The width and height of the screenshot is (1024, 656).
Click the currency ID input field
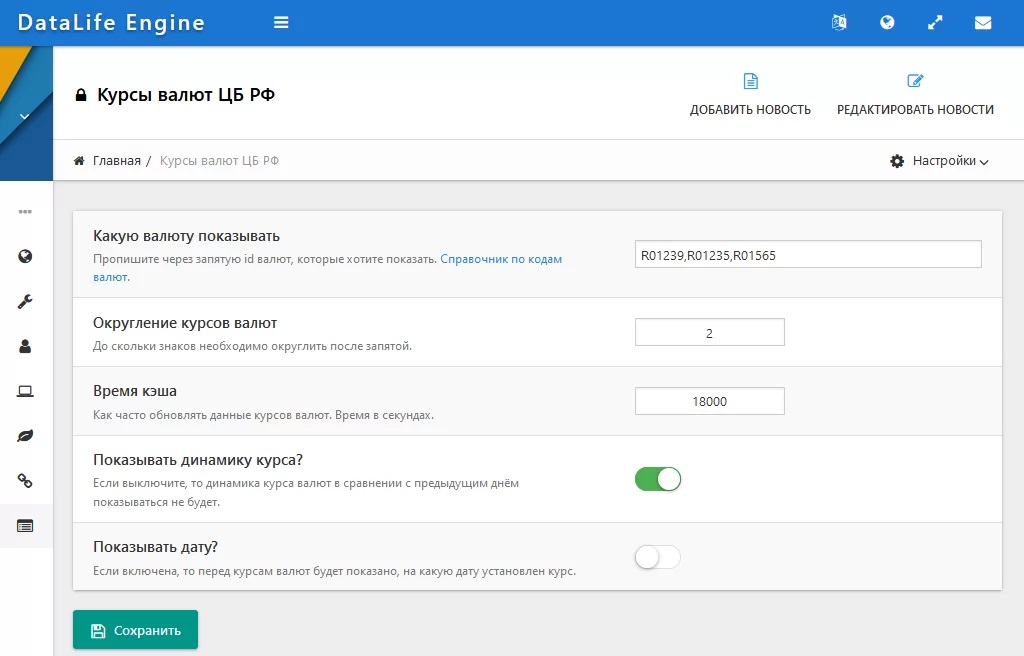point(808,255)
